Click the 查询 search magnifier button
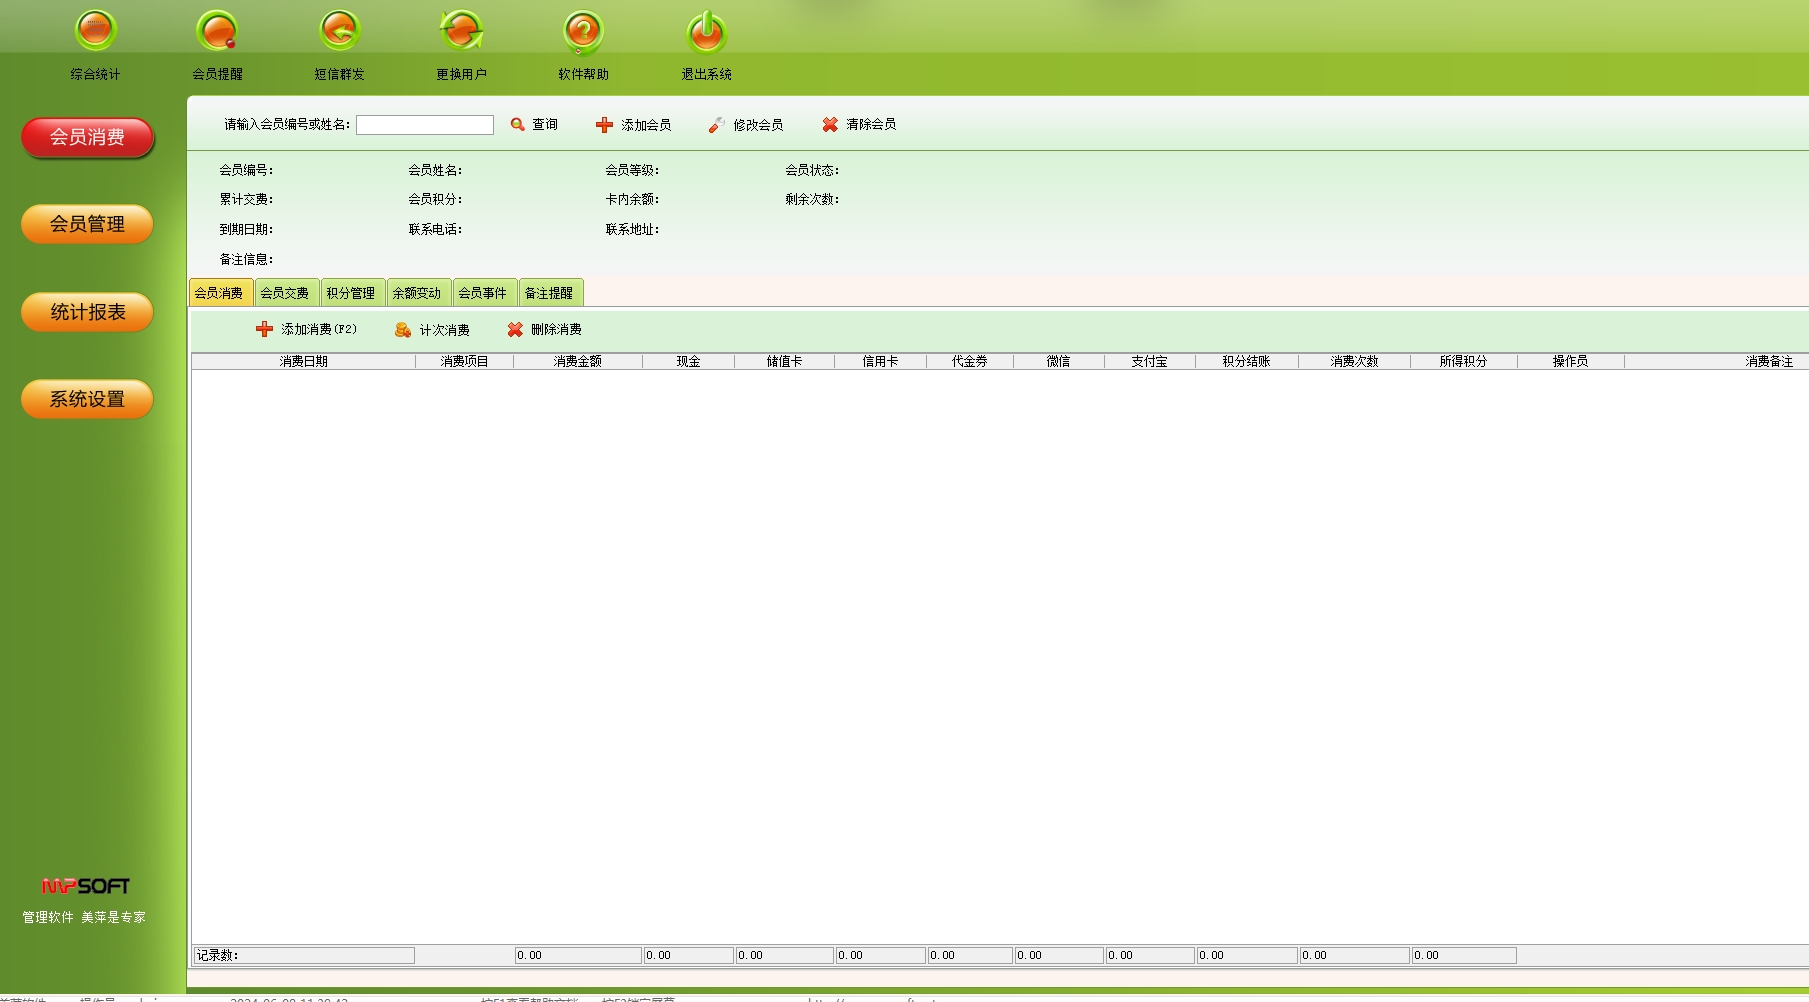Screen dimensions: 1809x1002 [534, 125]
